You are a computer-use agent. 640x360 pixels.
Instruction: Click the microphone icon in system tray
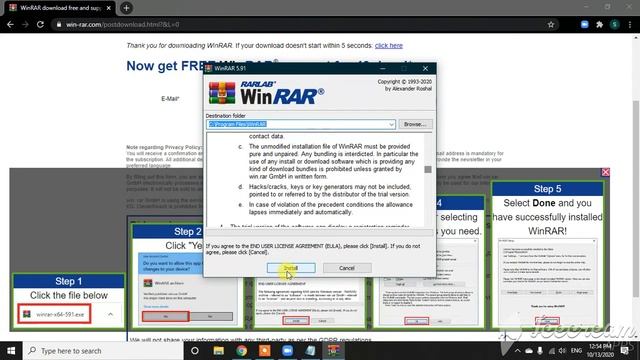click(x=540, y=351)
